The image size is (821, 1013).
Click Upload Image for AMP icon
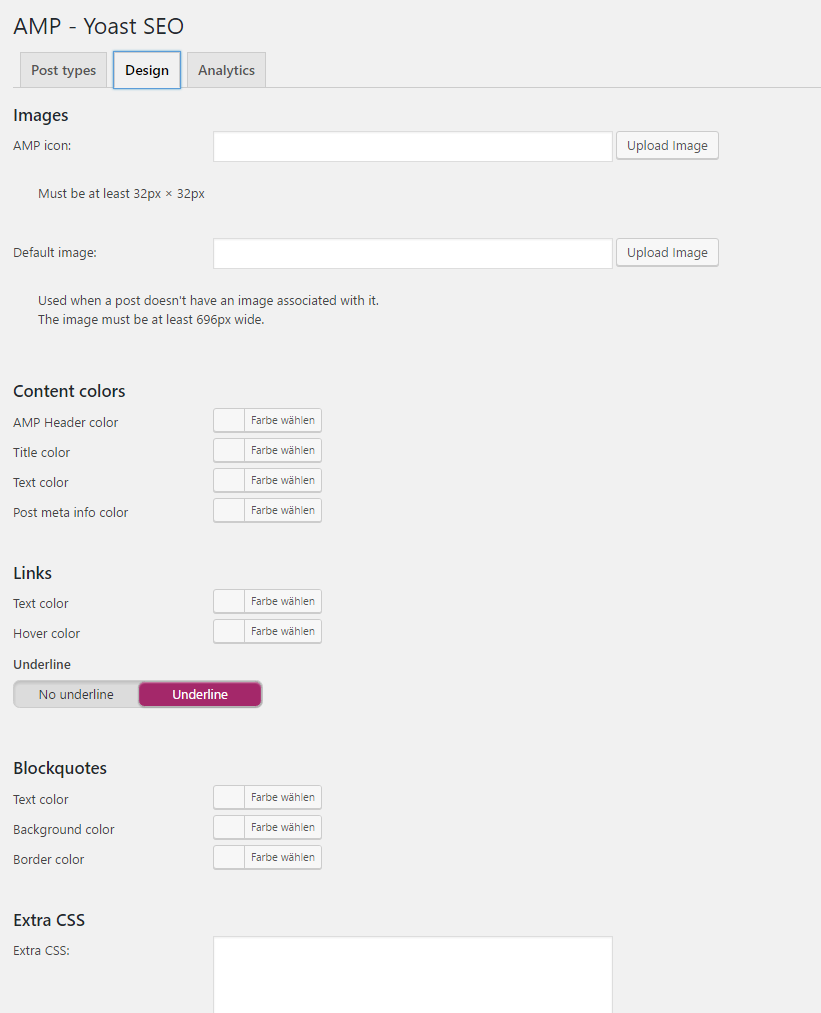(x=667, y=146)
